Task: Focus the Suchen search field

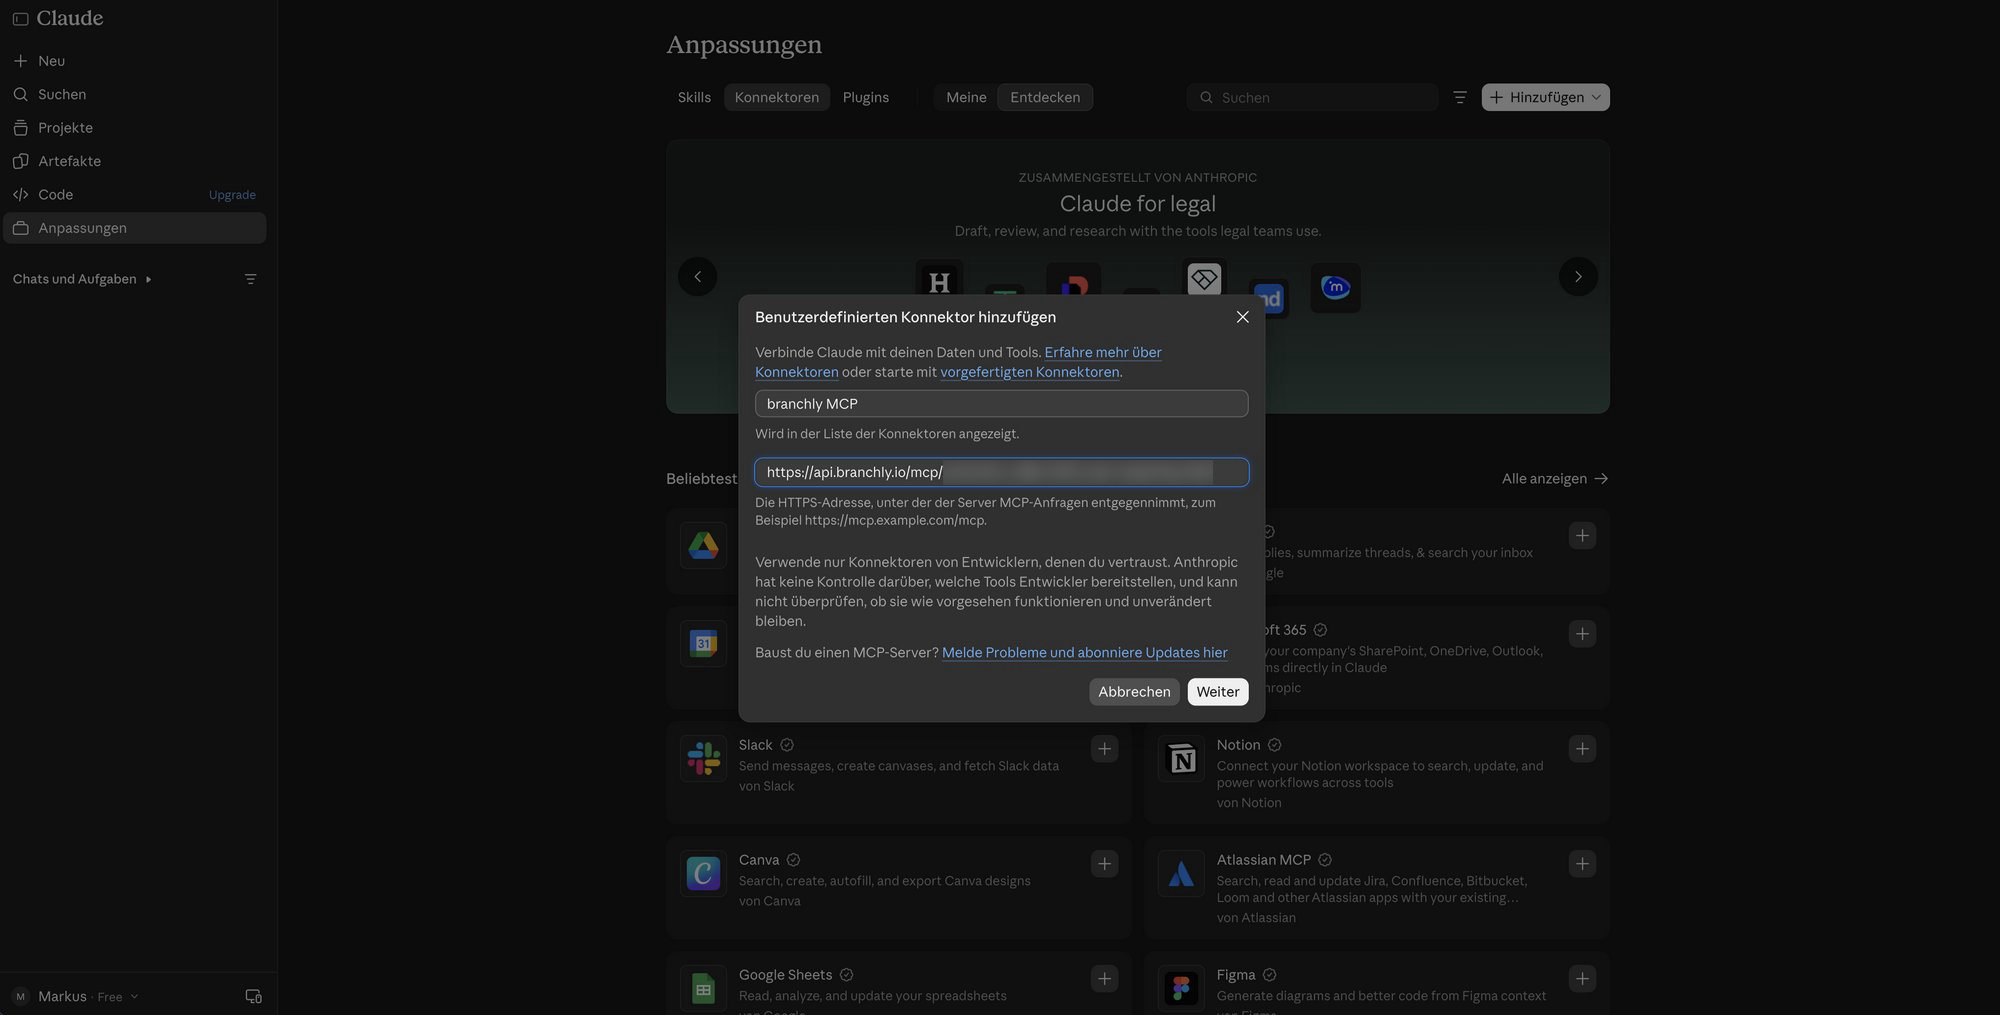Action: point(1312,97)
